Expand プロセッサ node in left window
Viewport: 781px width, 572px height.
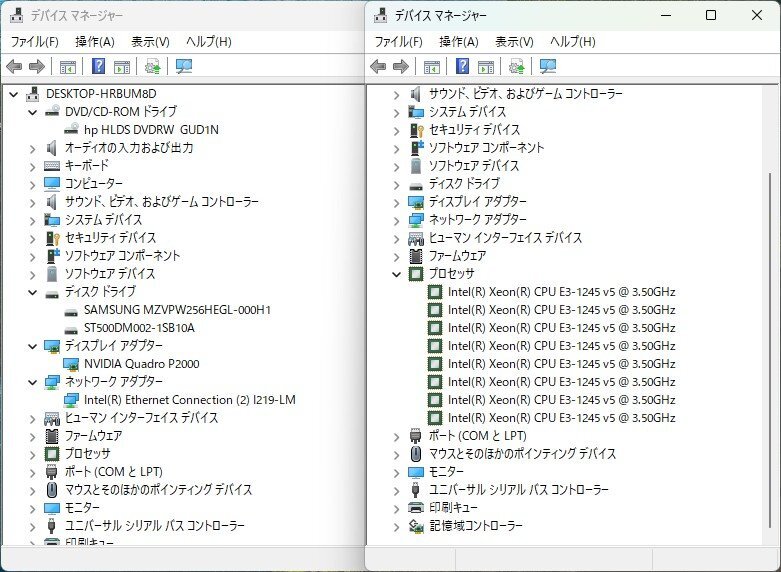(33, 454)
